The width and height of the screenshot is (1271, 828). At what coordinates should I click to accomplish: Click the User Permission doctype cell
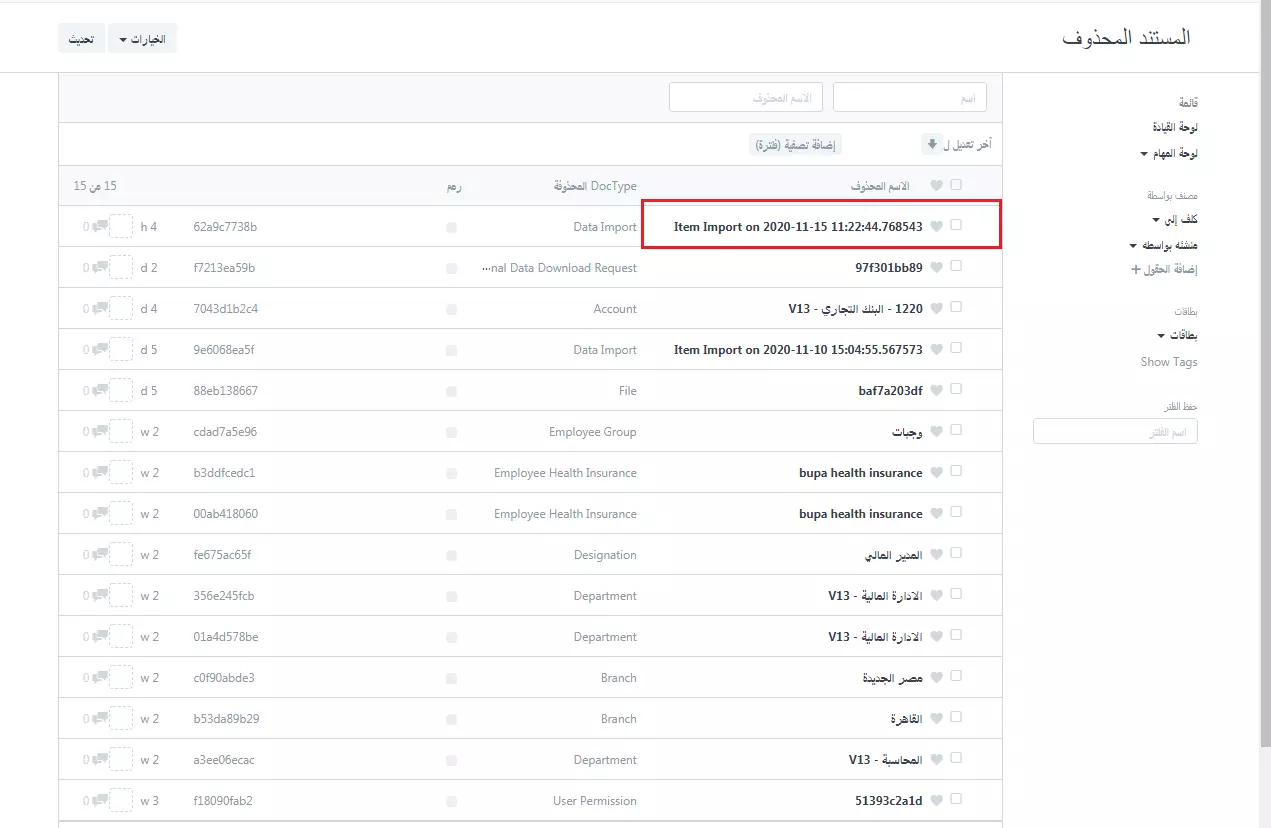pos(595,801)
